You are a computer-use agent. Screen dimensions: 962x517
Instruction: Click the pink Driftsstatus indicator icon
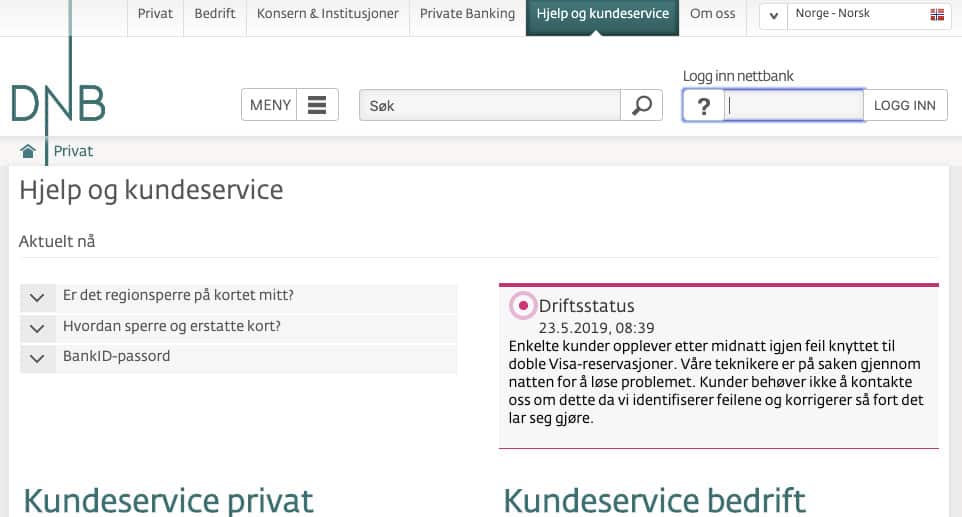click(x=522, y=305)
